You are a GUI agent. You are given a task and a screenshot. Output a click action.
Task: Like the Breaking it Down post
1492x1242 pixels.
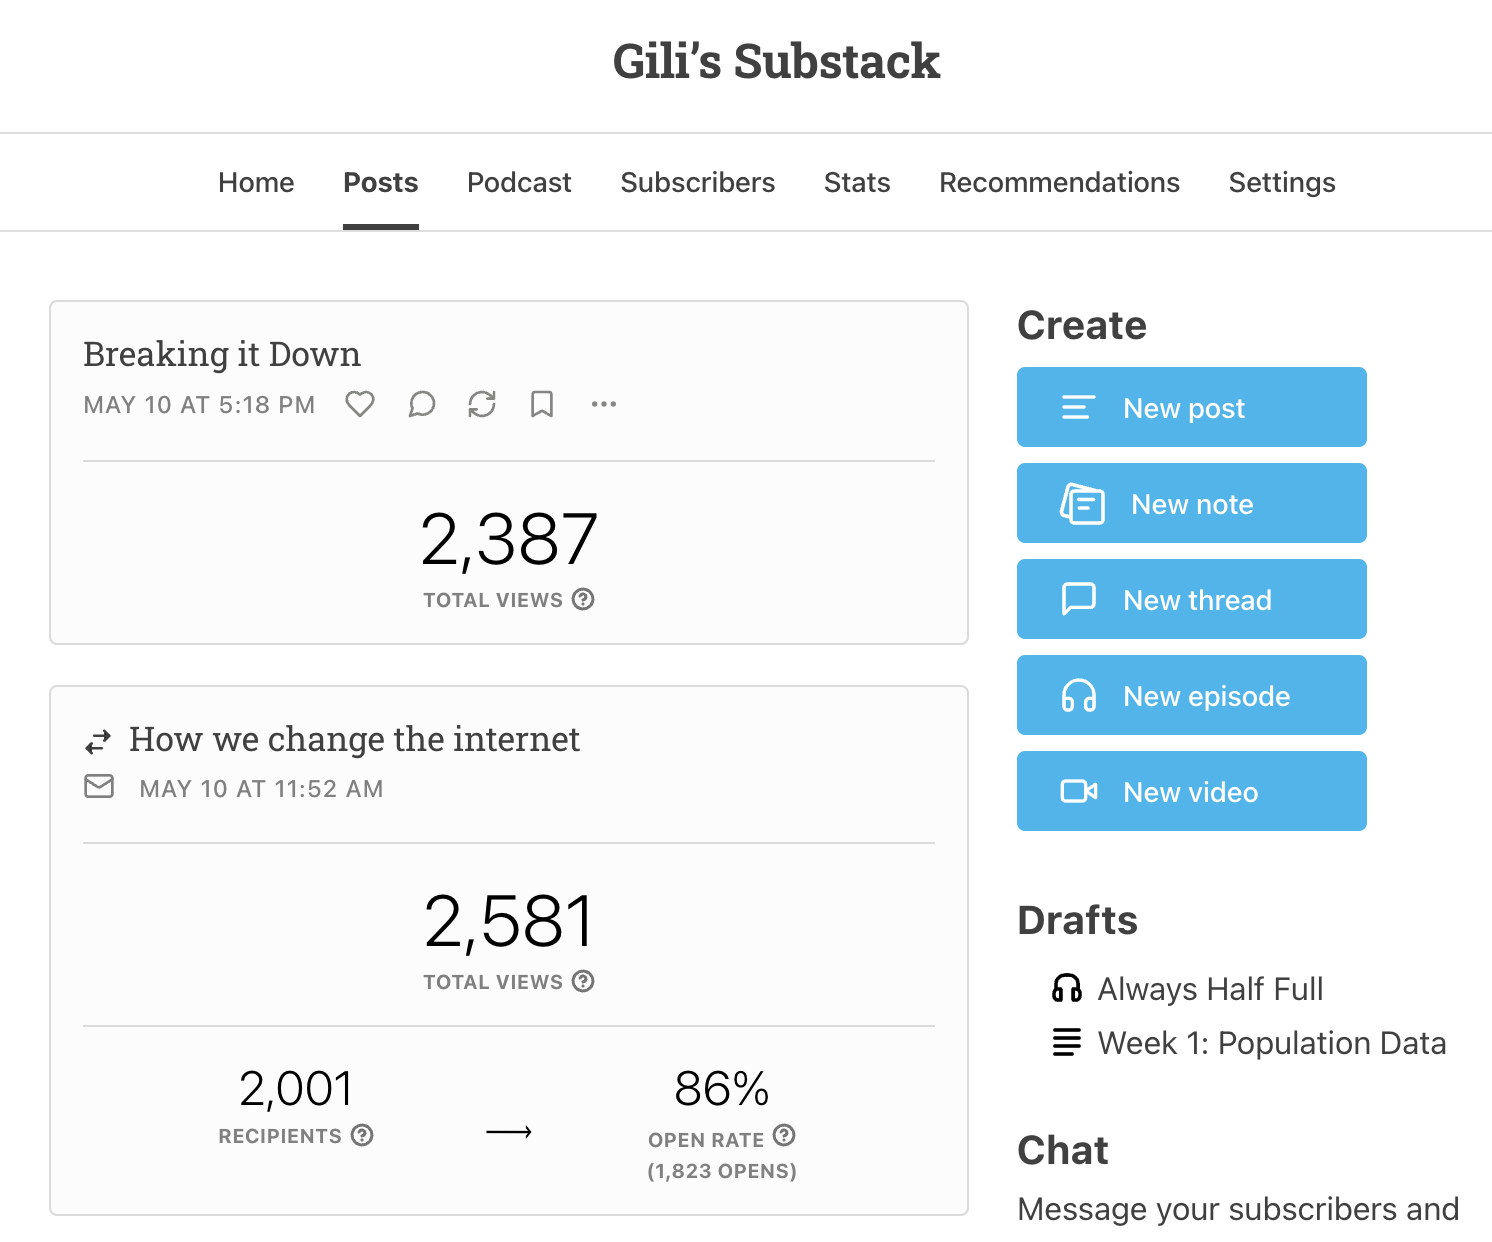pos(359,404)
